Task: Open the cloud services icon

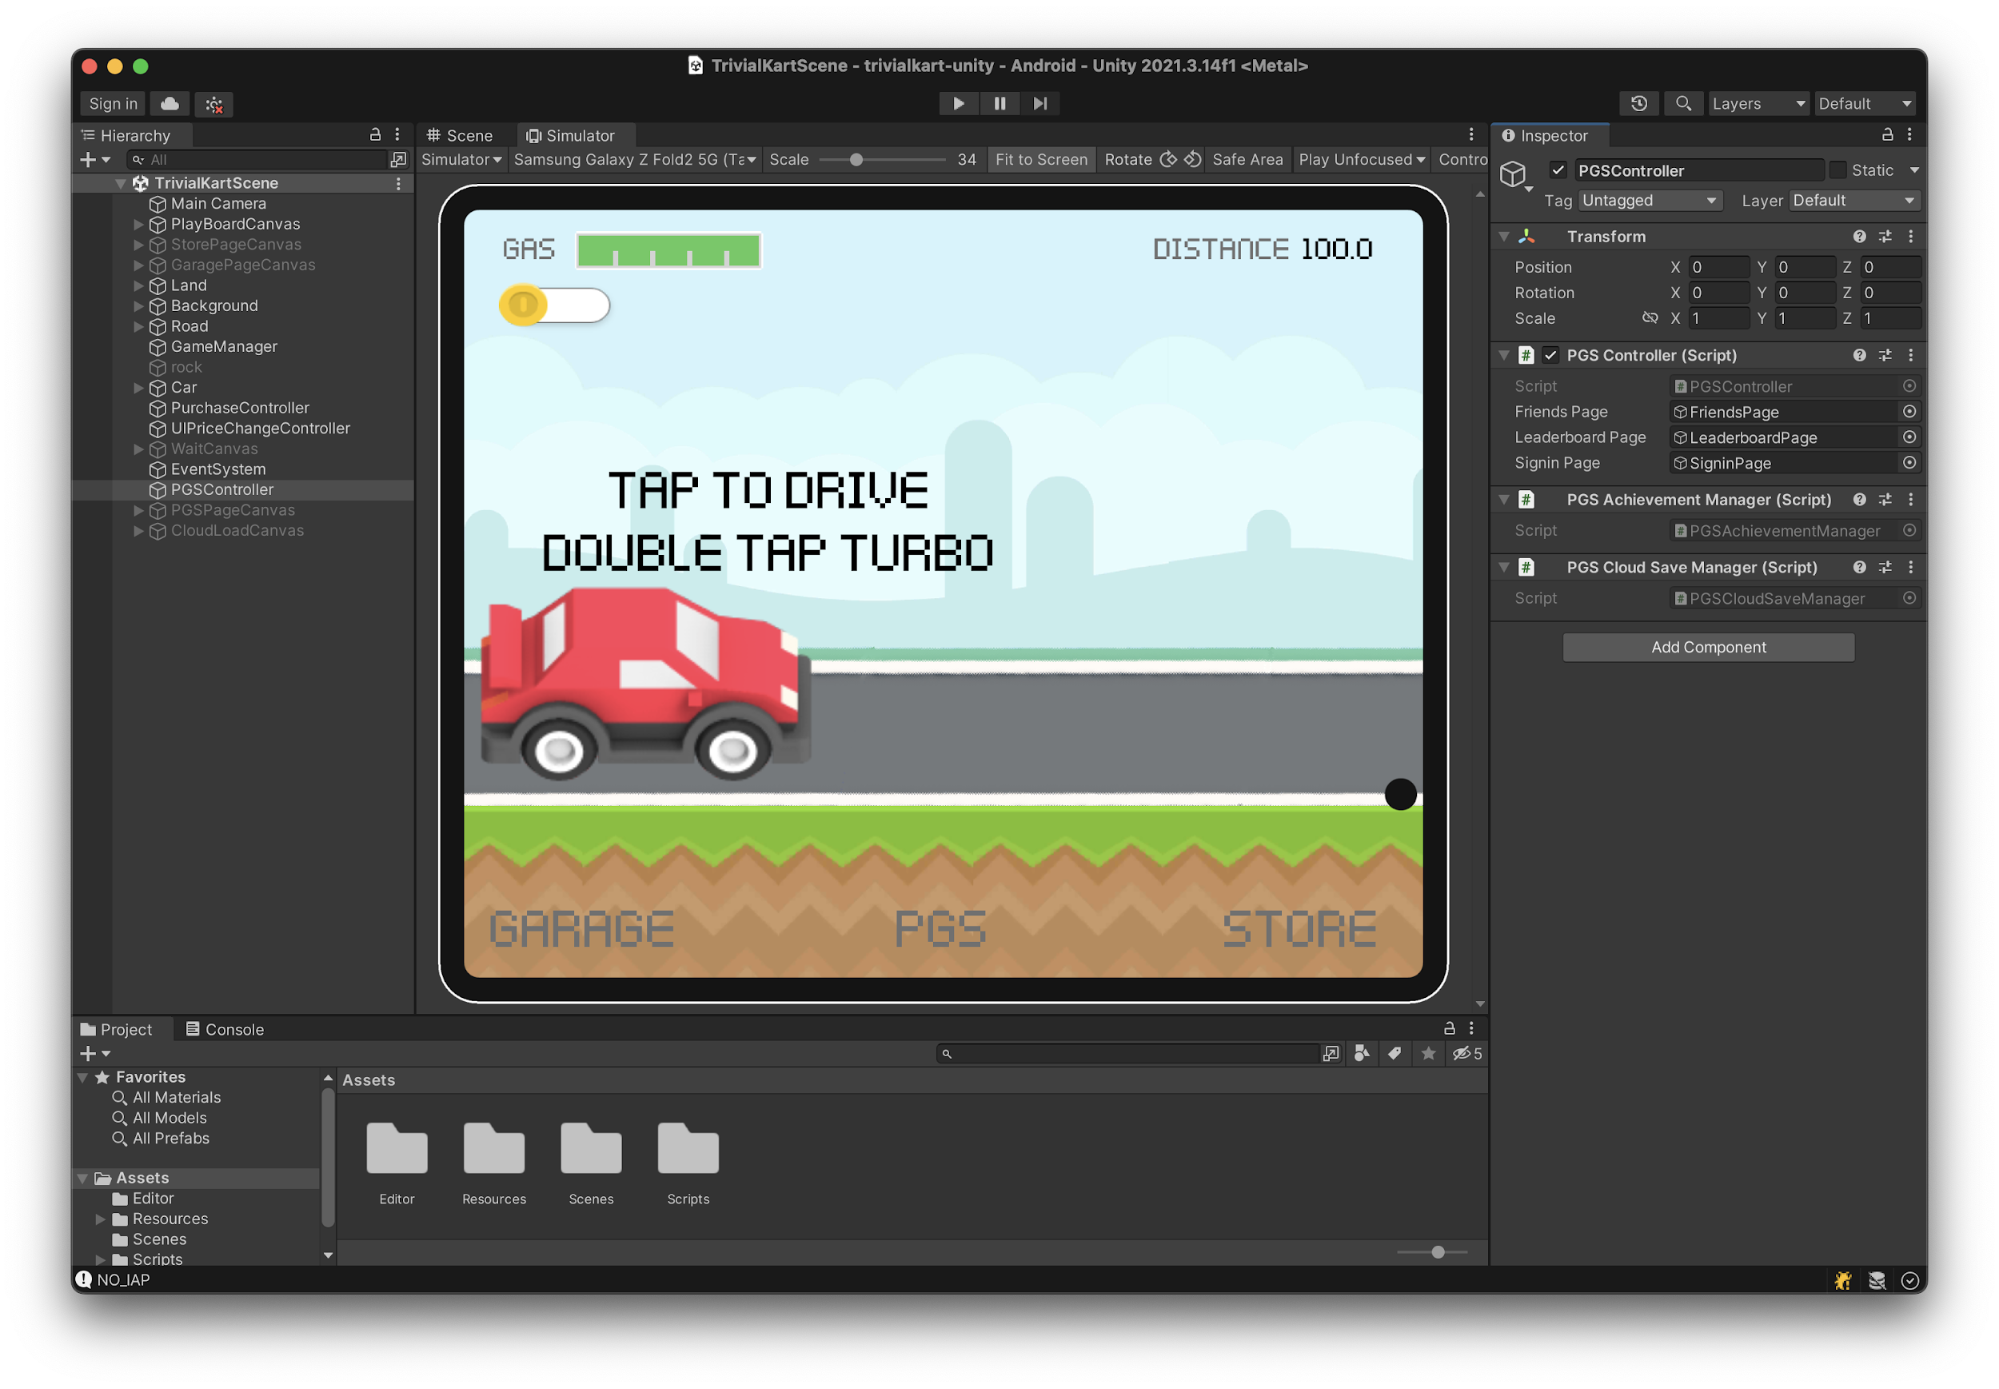Action: [170, 103]
